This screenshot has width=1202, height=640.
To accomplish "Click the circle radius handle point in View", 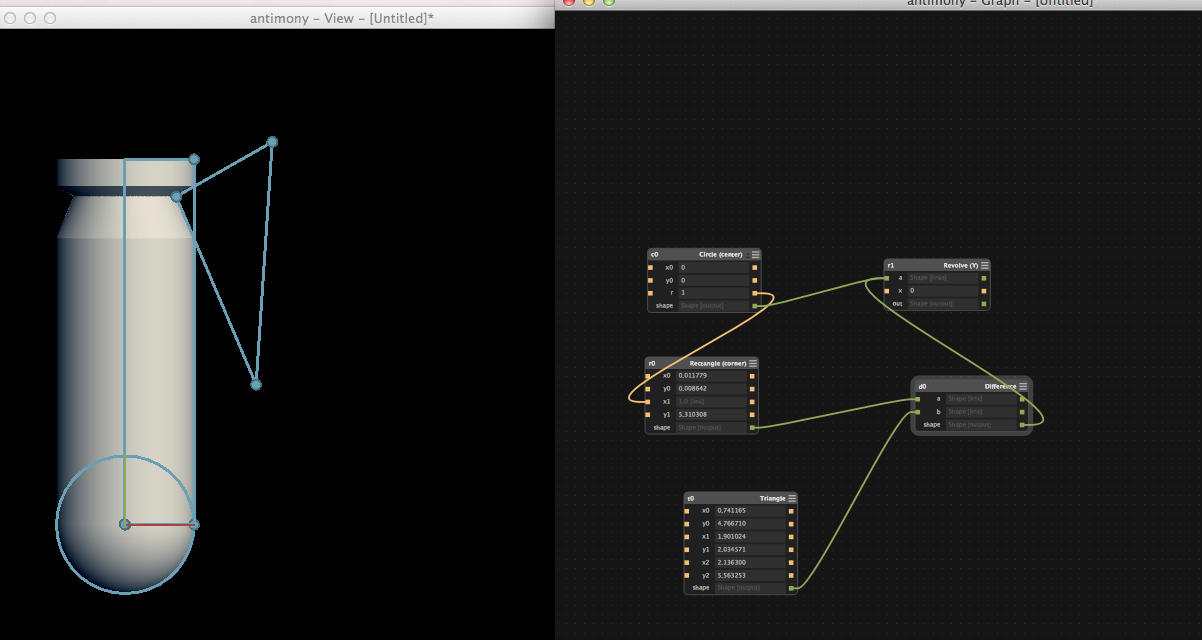I will tap(194, 524).
